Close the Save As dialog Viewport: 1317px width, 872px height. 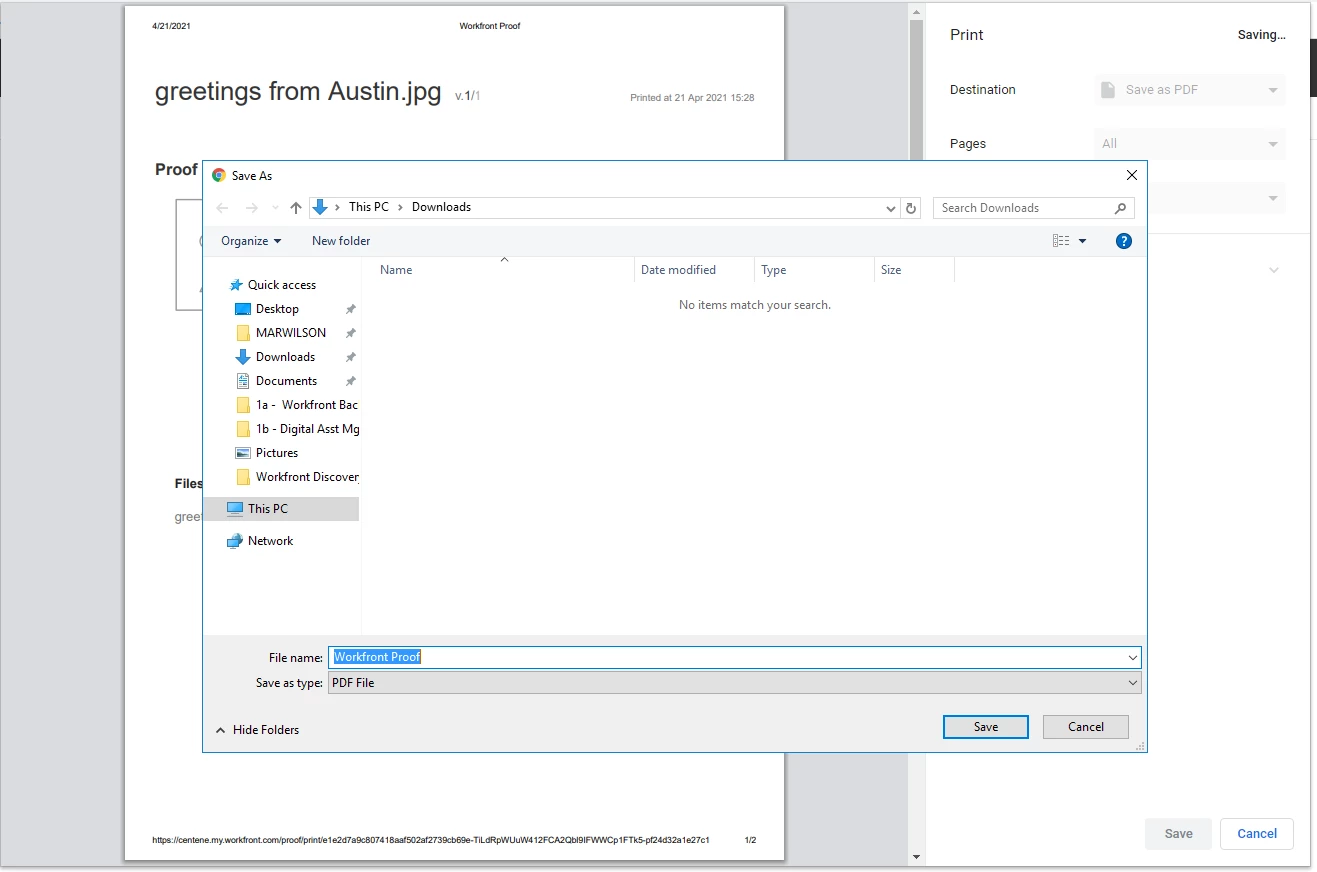coord(1132,175)
